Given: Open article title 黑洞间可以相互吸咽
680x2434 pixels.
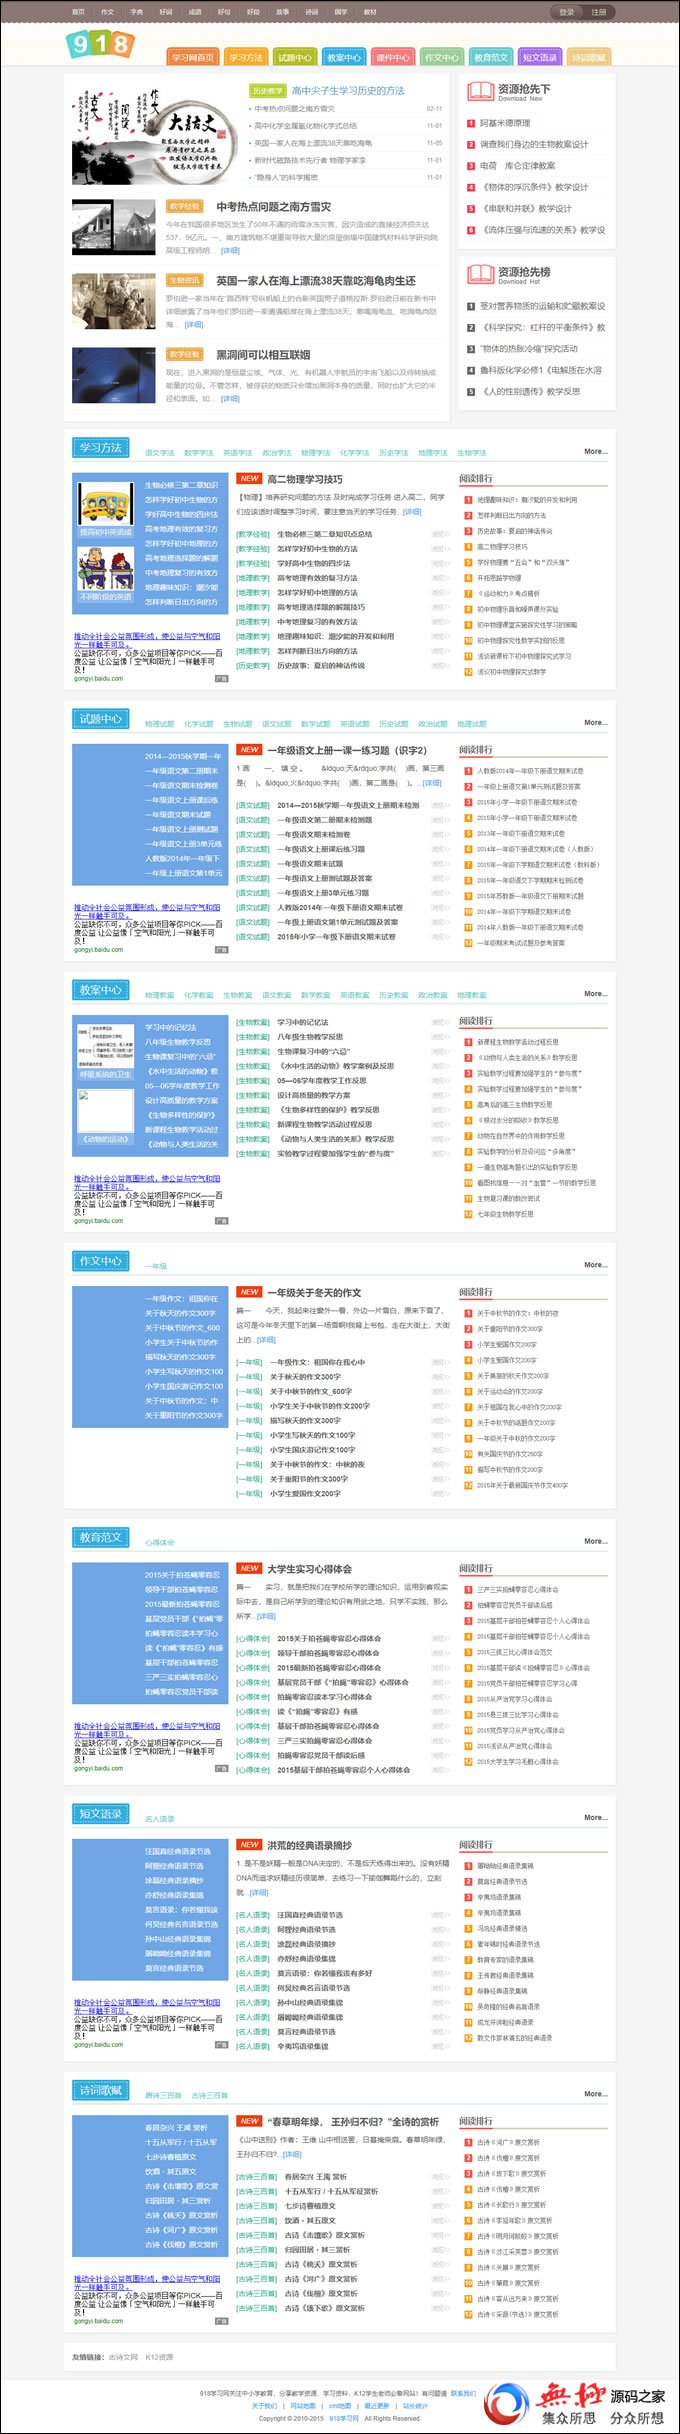Looking at the screenshot, I should (263, 355).
